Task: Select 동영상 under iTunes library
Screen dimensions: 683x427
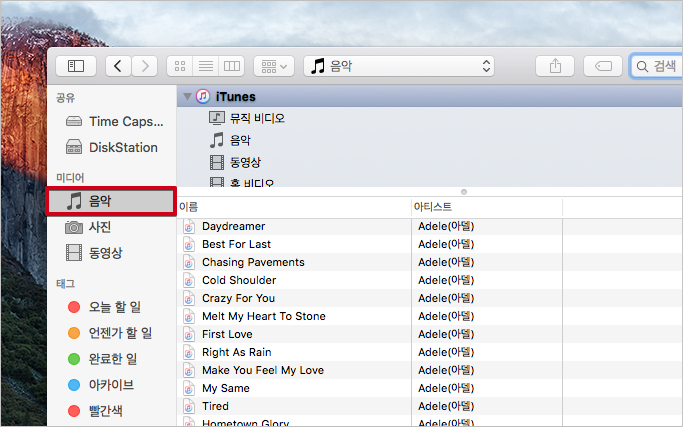Action: [235, 163]
